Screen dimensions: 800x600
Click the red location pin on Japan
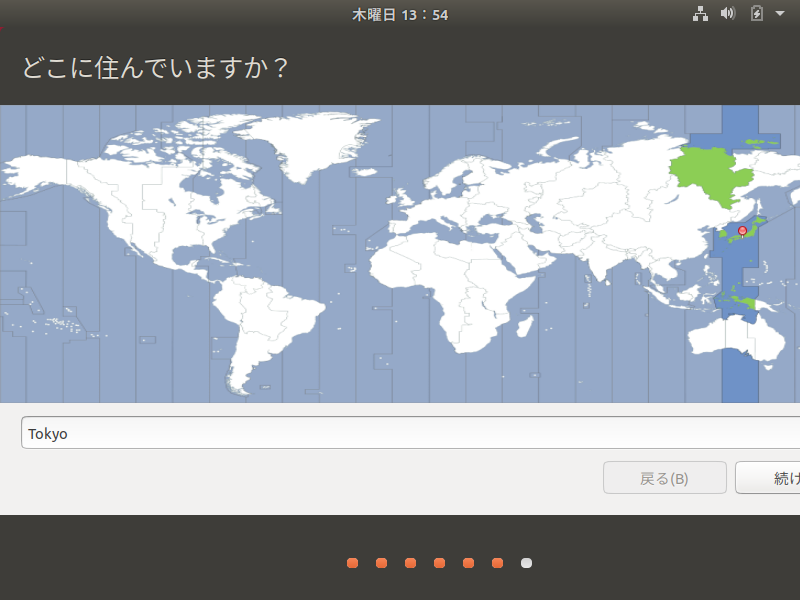[x=742, y=232]
